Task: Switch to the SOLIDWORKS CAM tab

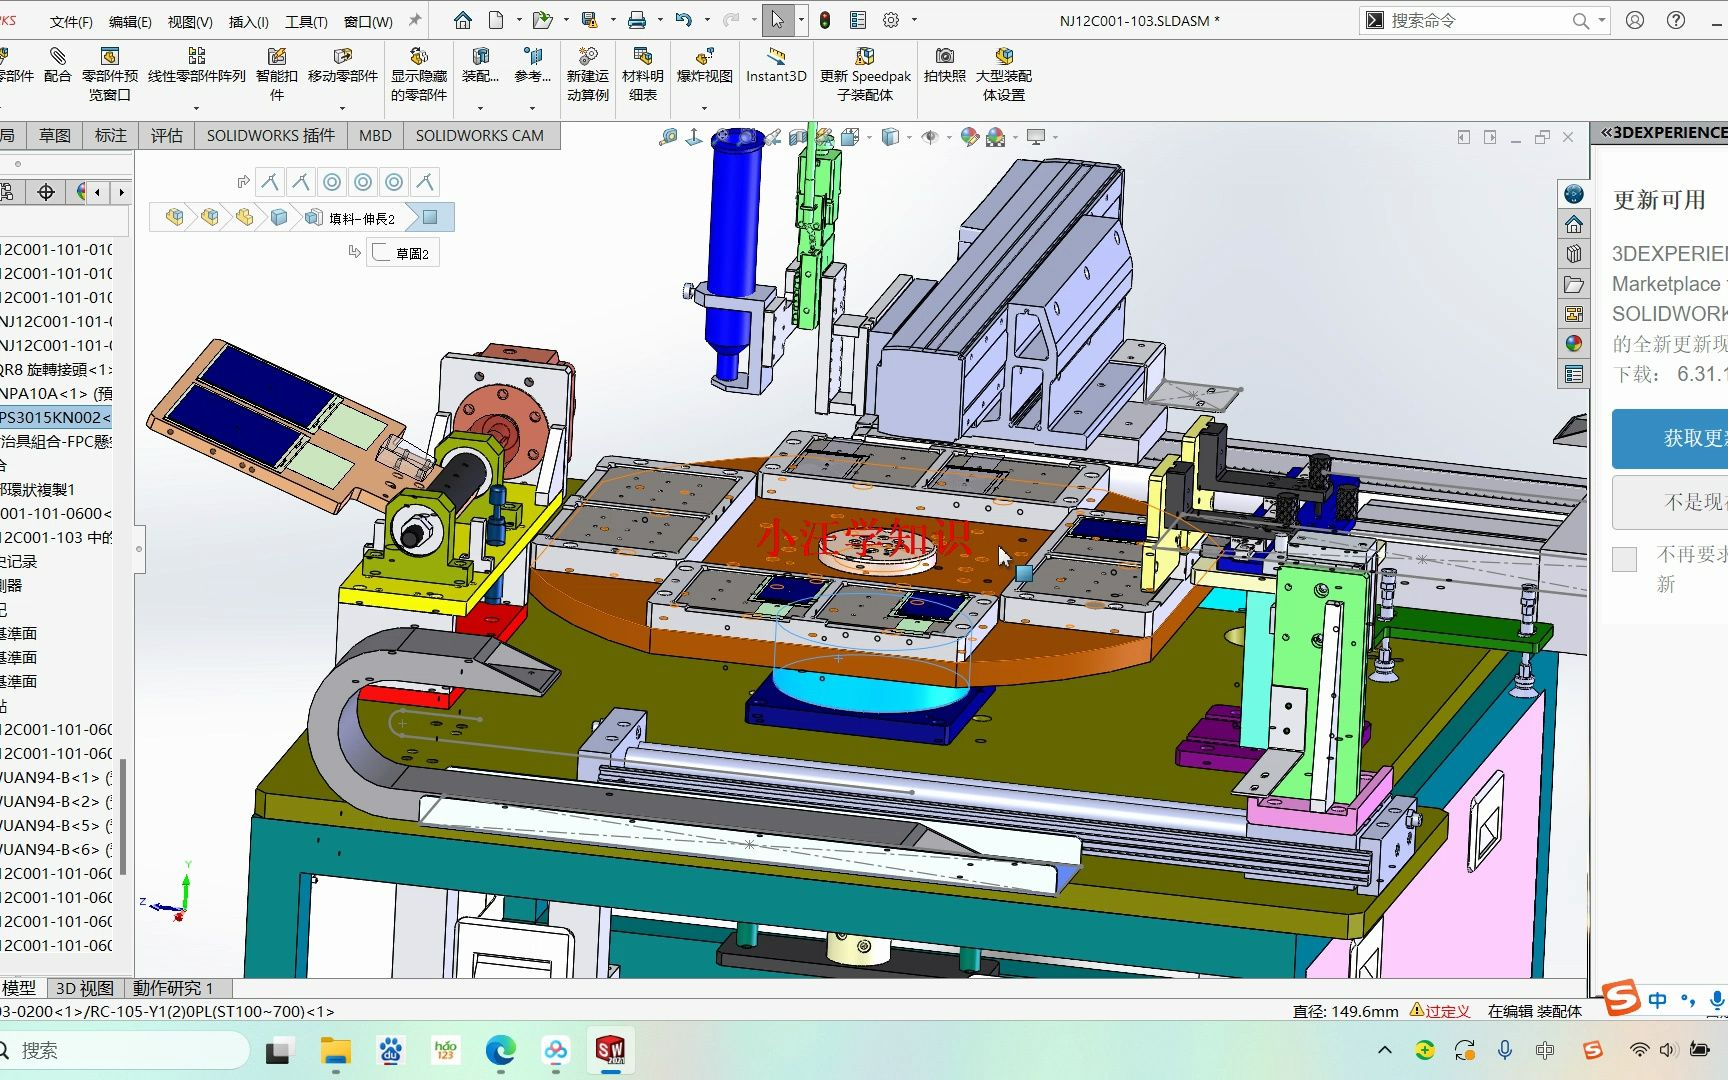Action: [480, 135]
